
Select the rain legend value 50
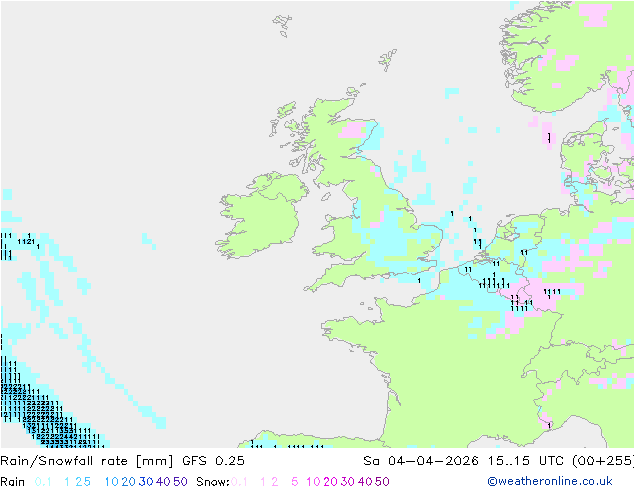(180, 482)
